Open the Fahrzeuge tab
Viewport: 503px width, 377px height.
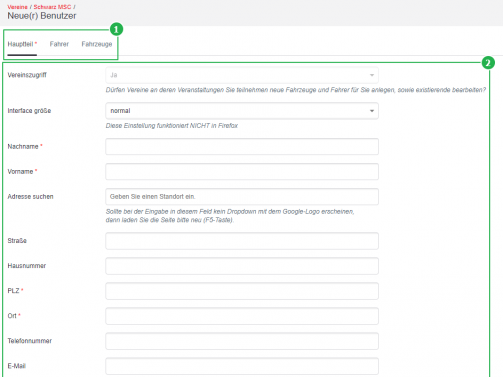[97, 44]
